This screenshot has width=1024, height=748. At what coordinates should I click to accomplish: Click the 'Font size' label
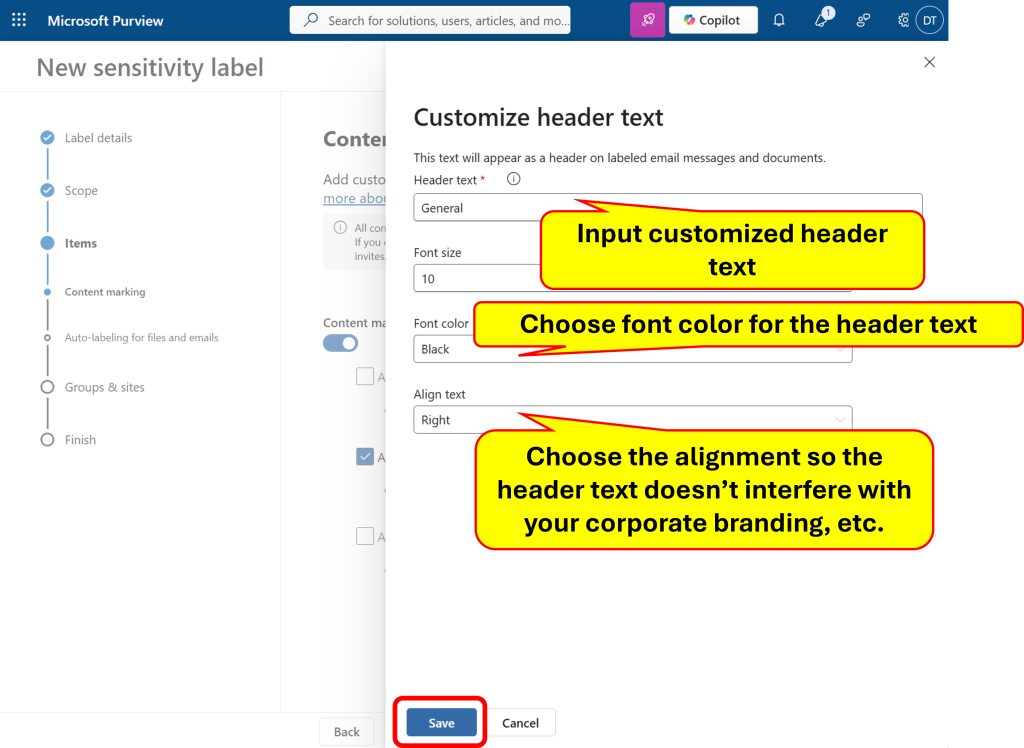(438, 253)
